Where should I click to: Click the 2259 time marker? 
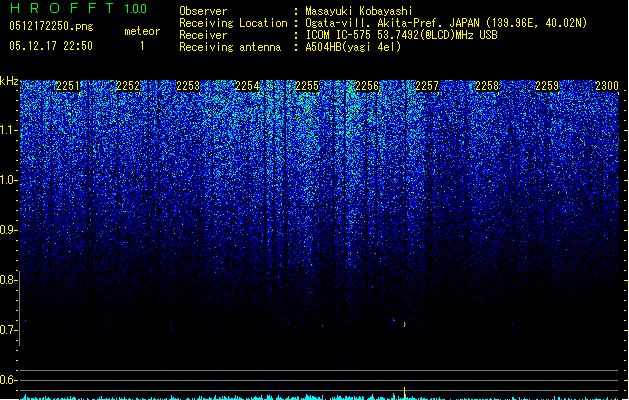click(547, 86)
